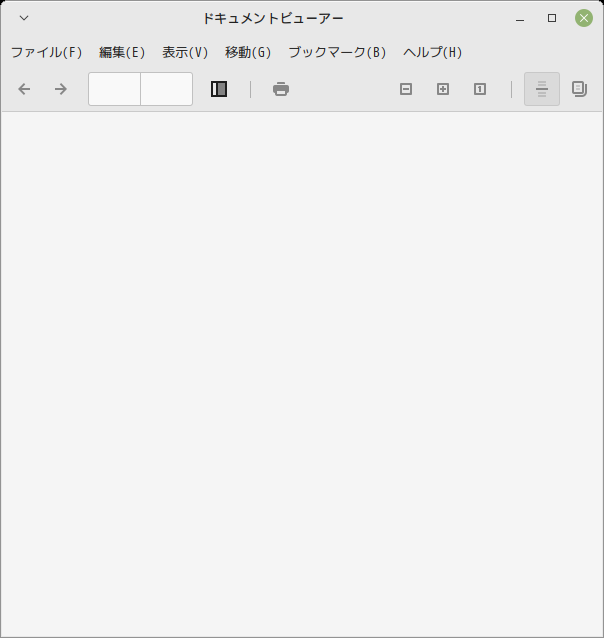
Task: Open the 表示(V) menu
Action: (x=185, y=52)
